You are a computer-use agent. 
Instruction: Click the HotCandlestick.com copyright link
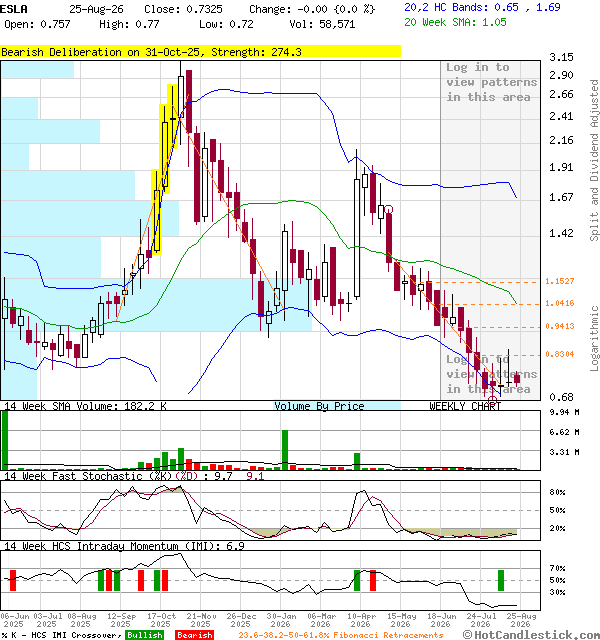[531, 635]
